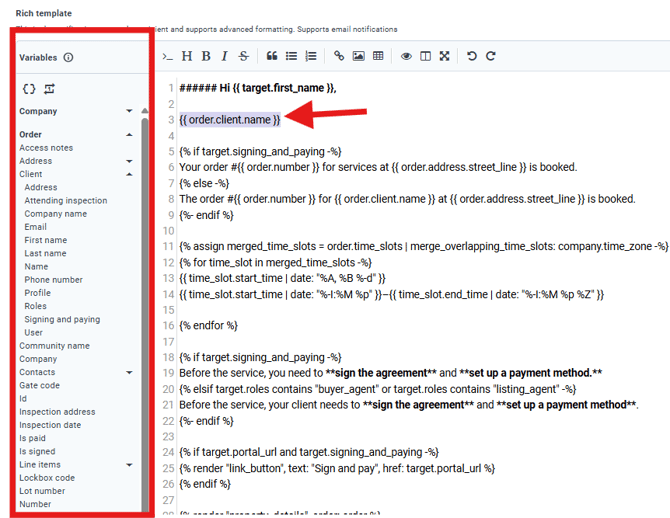Image resolution: width=670 pixels, height=518 pixels.
Task: Expand the Contacts variable dropdown
Action: pos(129,372)
